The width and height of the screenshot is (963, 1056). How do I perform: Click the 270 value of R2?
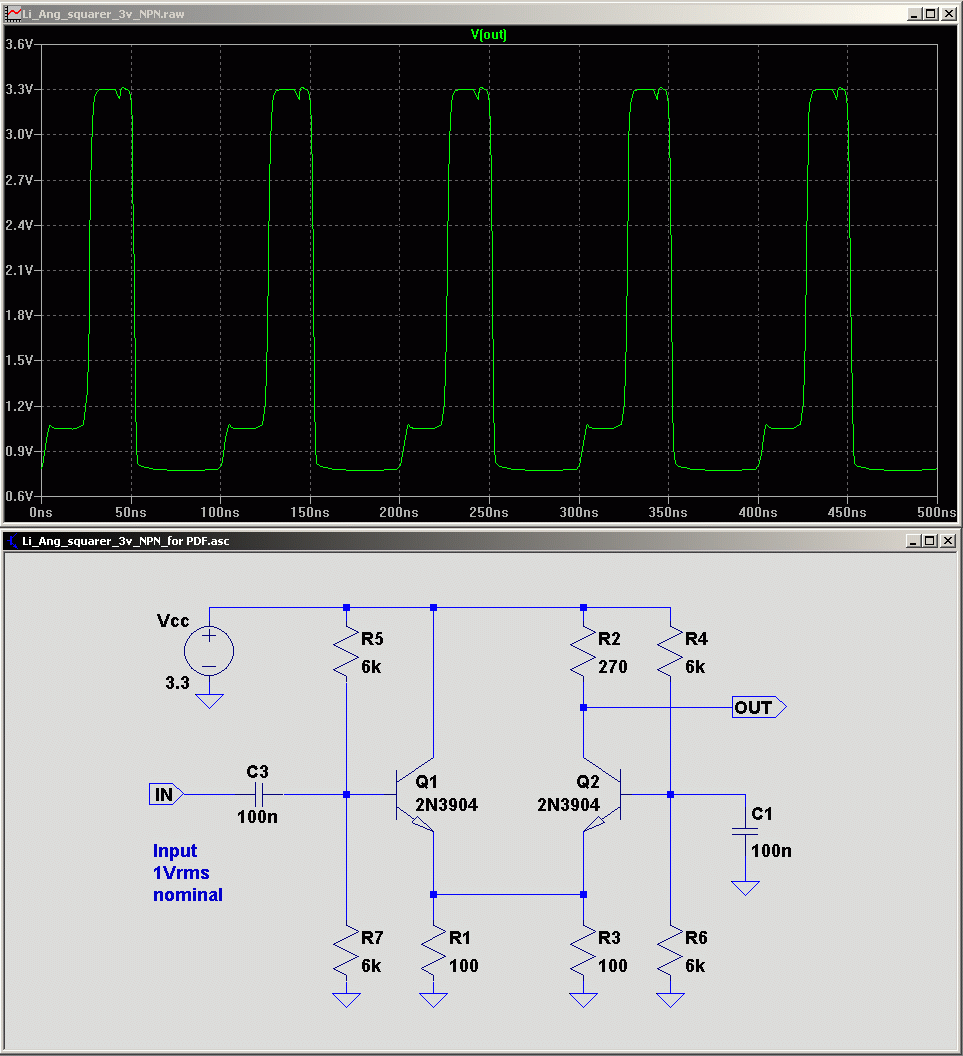pos(613,667)
